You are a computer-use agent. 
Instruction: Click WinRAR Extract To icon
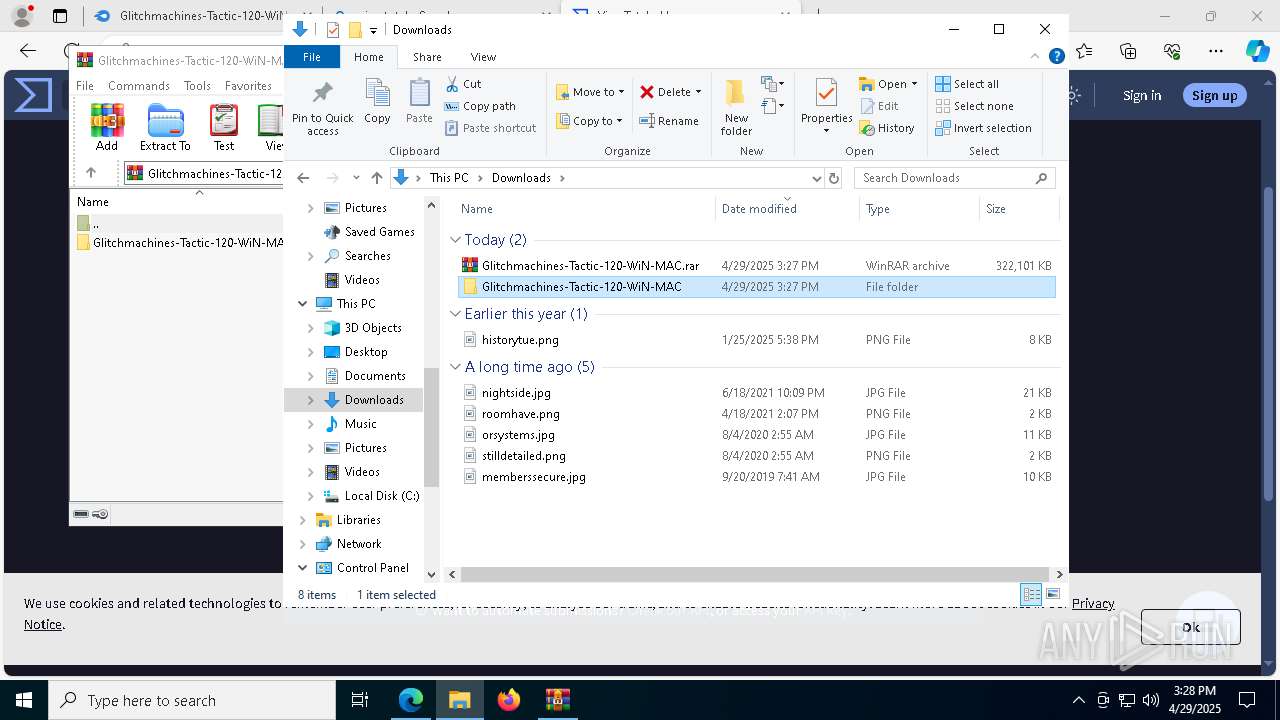(x=165, y=127)
